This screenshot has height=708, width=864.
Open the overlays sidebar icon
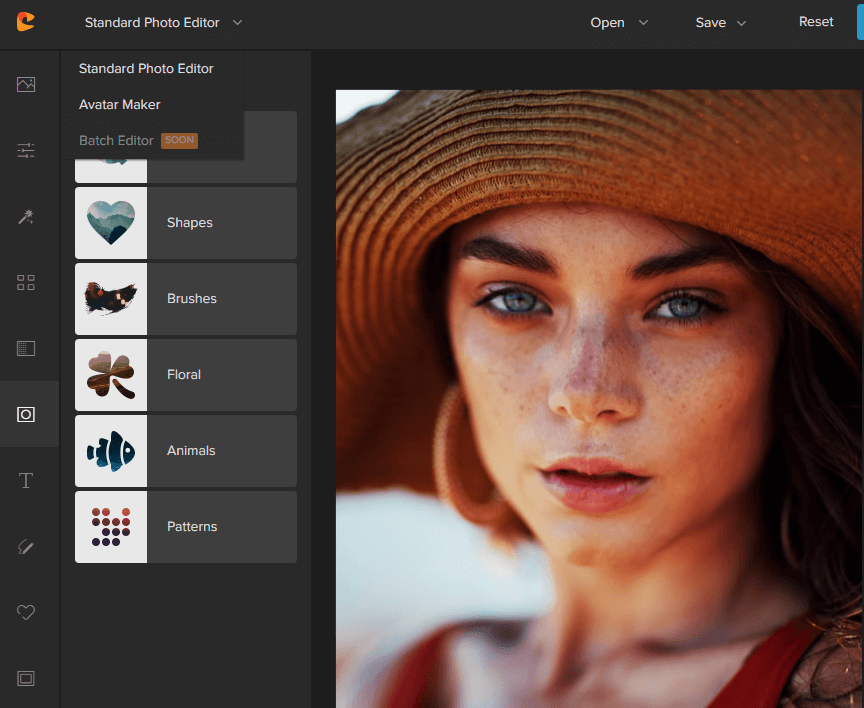coord(26,349)
